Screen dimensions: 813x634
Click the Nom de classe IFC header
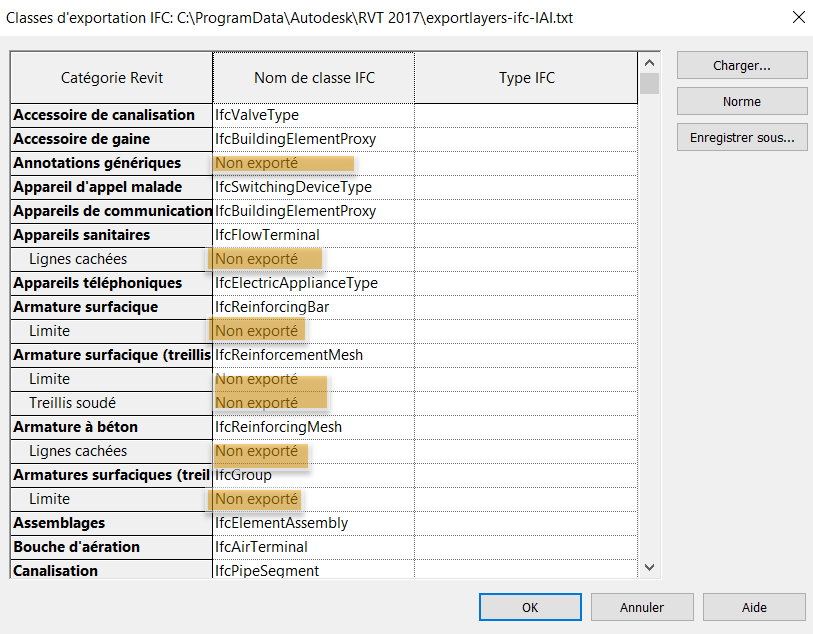tap(313, 78)
